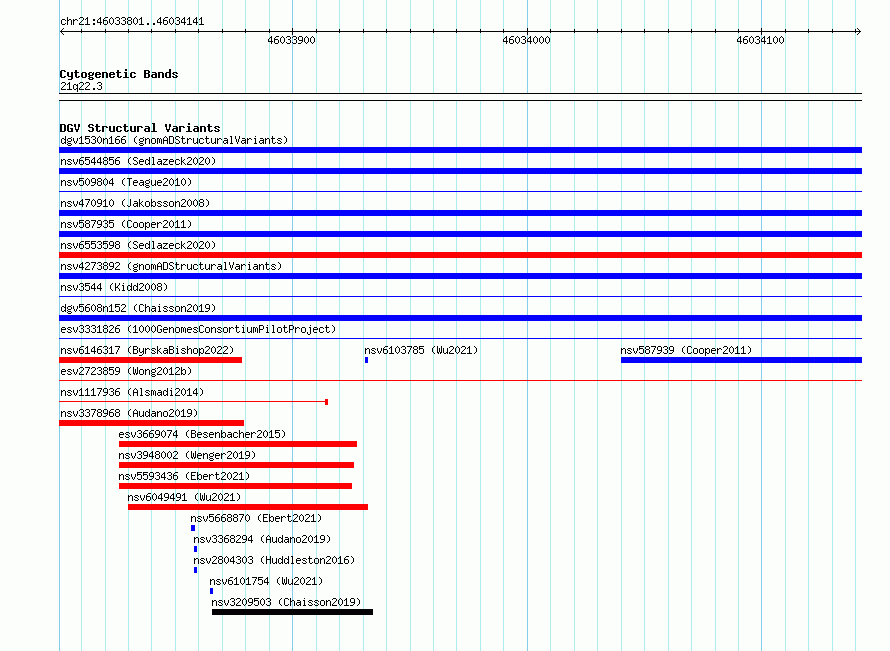Click the red bar under nsv5593436
The height and width of the screenshot is (651, 890).
(x=236, y=486)
